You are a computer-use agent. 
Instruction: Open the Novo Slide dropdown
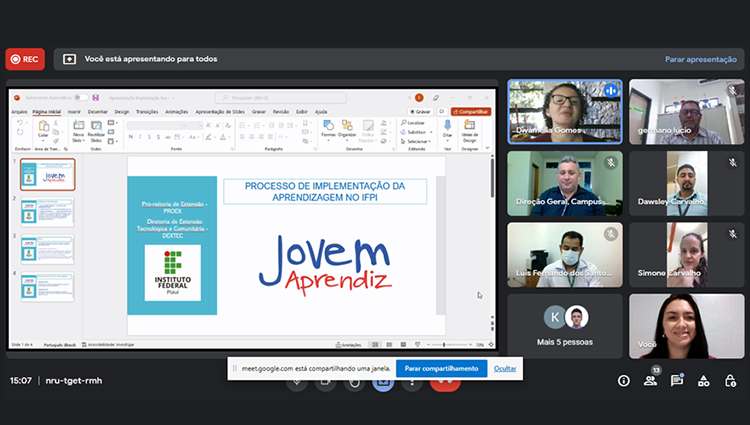point(78,139)
